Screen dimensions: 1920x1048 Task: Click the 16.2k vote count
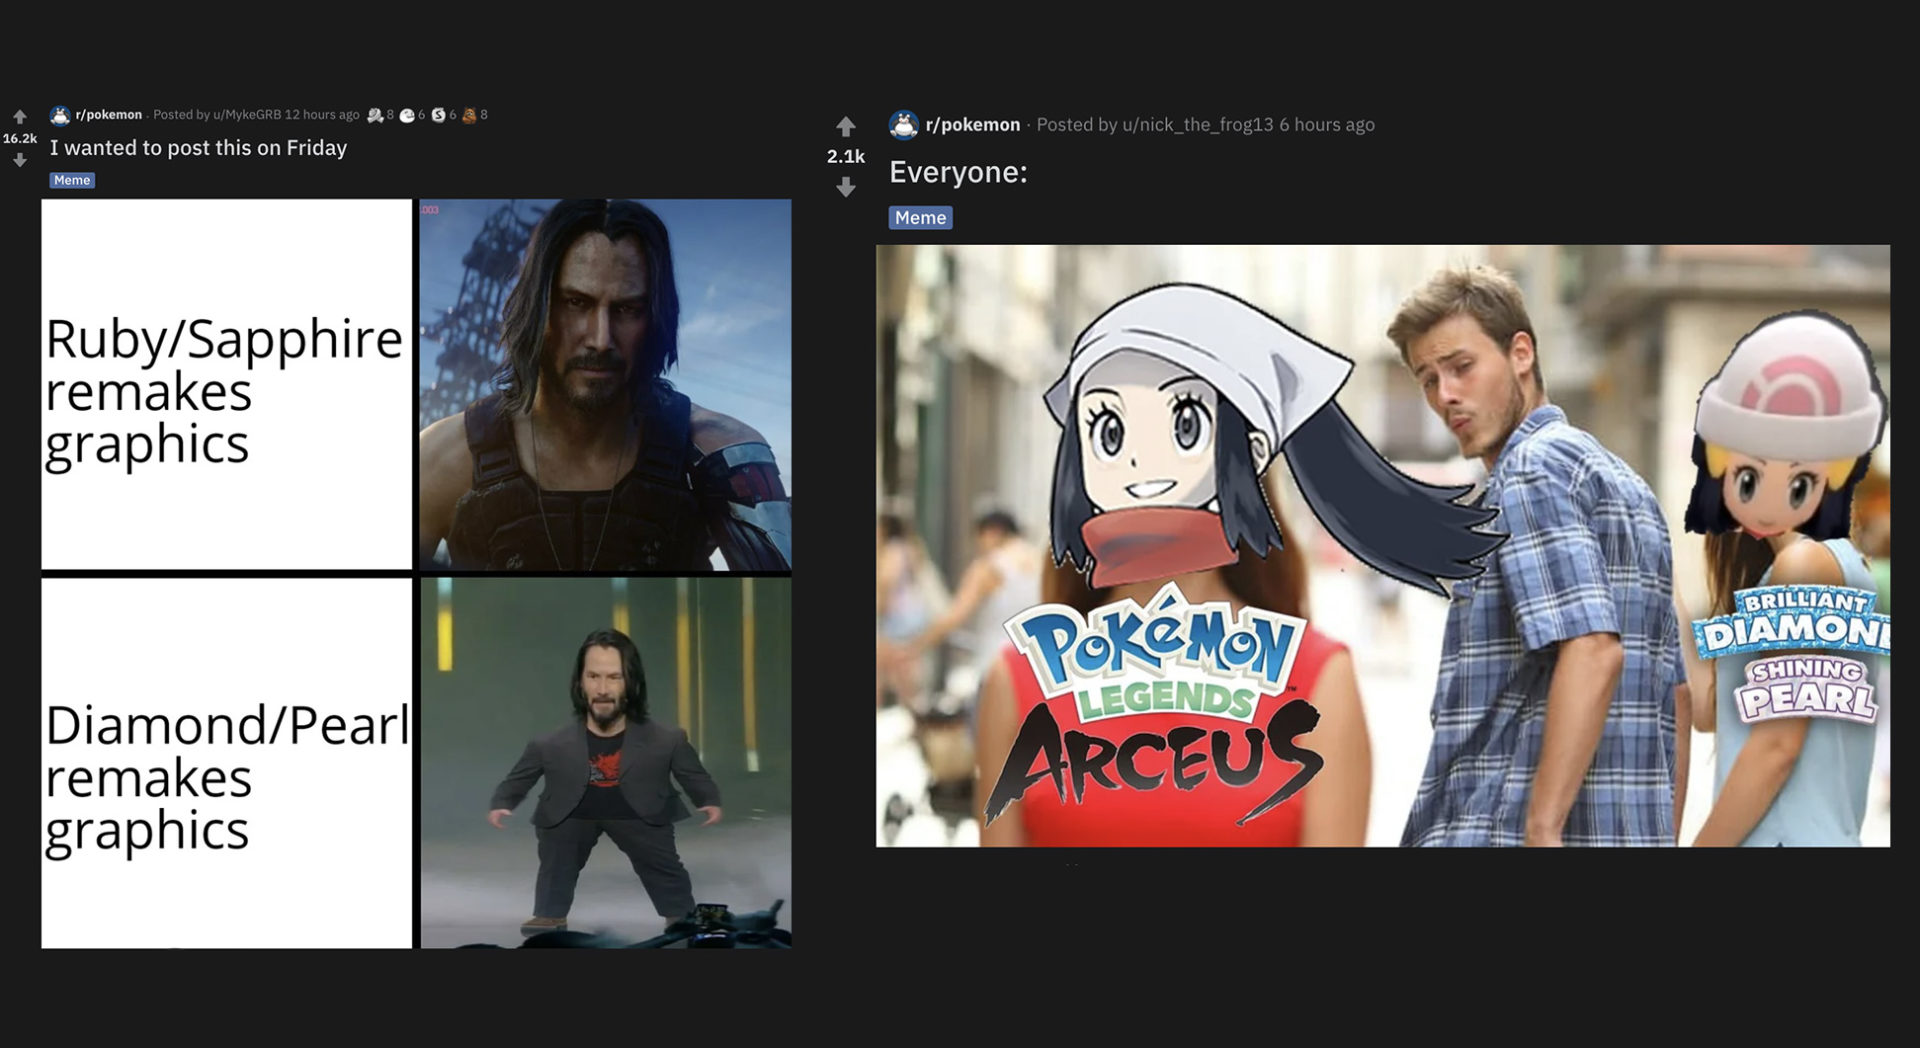point(20,139)
